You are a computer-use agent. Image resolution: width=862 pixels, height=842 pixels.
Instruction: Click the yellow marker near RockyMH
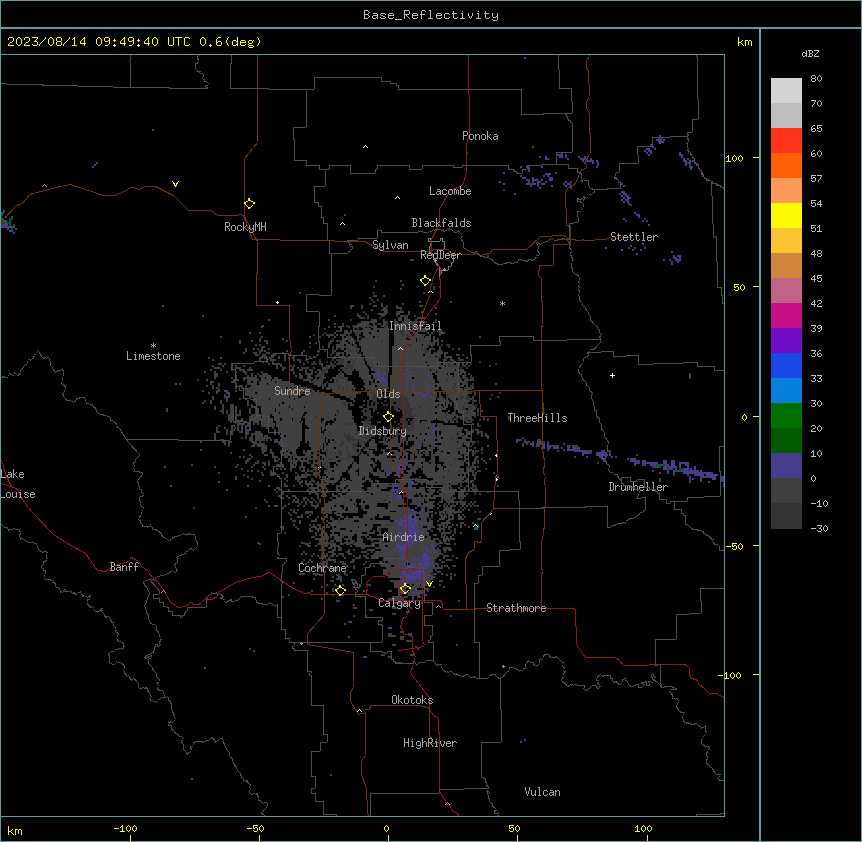[250, 203]
